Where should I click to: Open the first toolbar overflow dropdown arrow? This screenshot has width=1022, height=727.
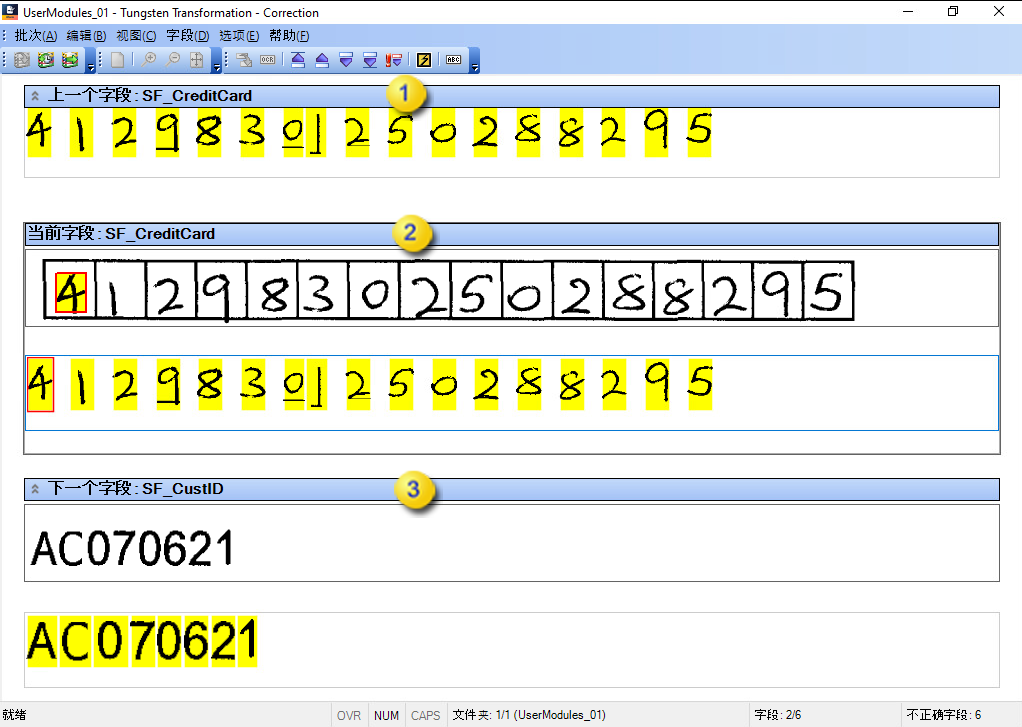coord(91,67)
